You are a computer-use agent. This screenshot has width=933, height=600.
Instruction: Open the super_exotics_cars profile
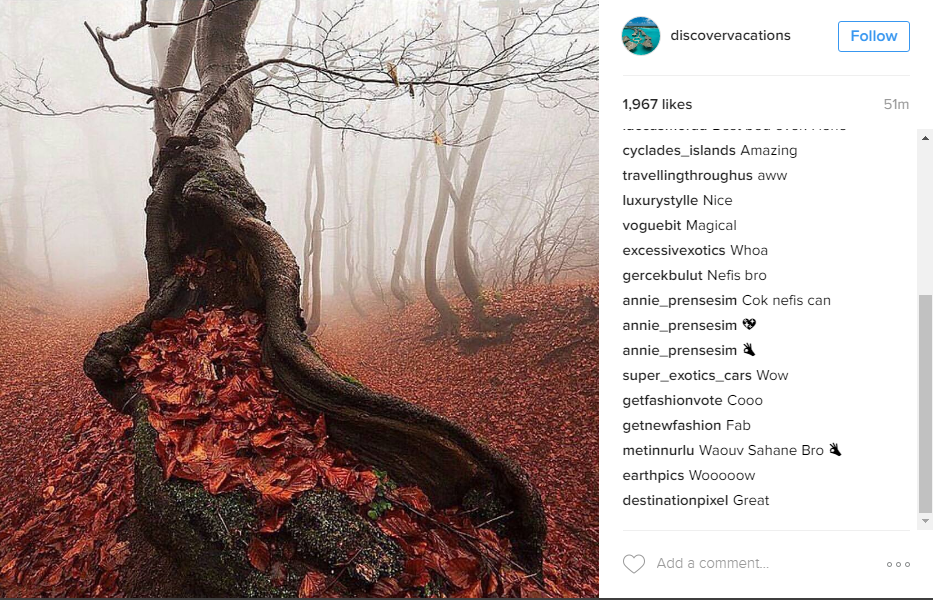tap(687, 376)
